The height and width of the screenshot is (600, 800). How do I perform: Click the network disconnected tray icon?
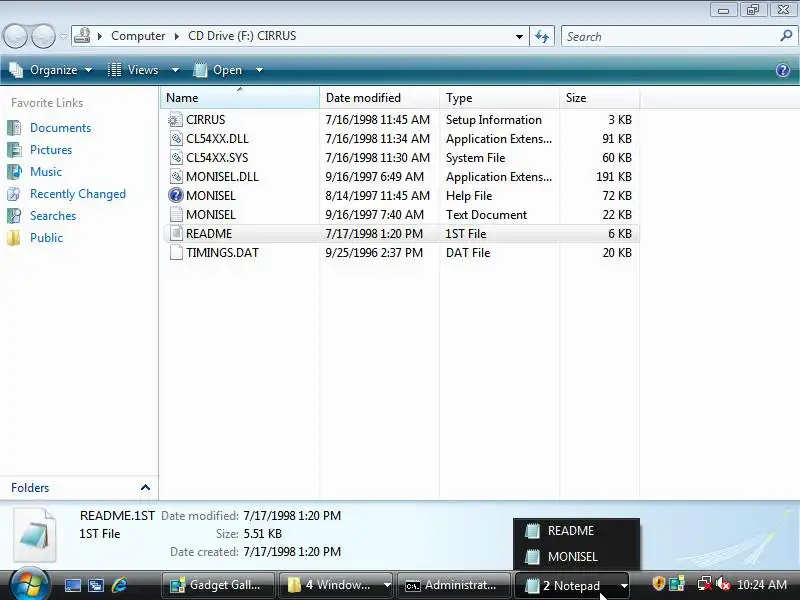pos(705,583)
